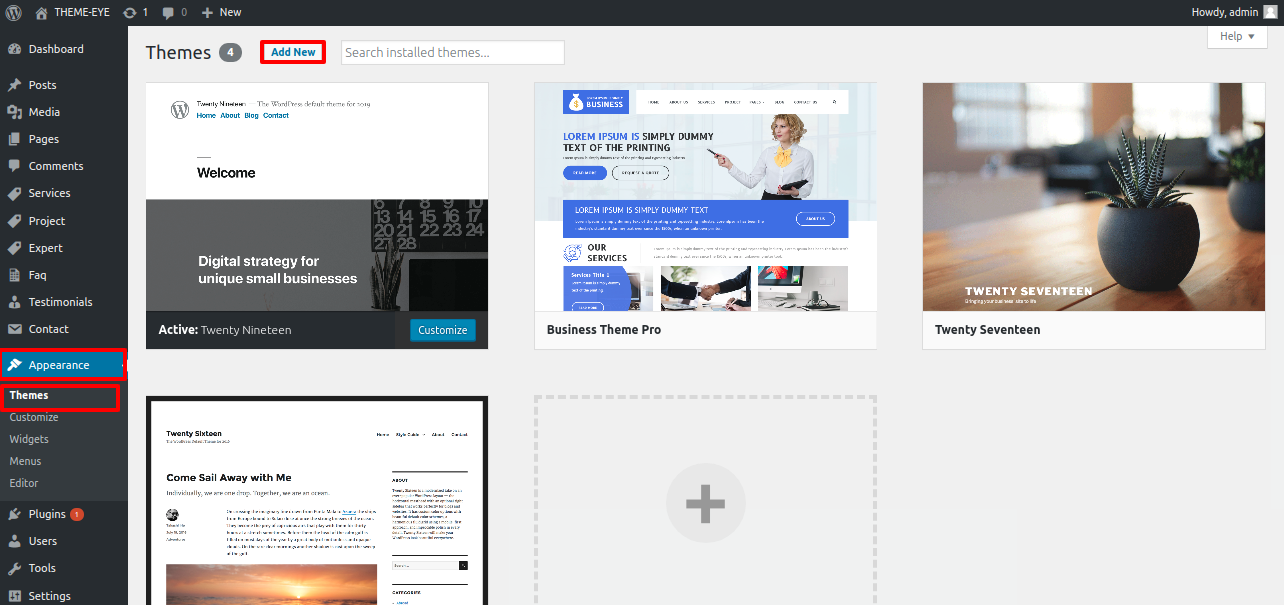Viewport: 1284px width, 605px height.
Task: Click the Add New themes button
Action: (293, 52)
